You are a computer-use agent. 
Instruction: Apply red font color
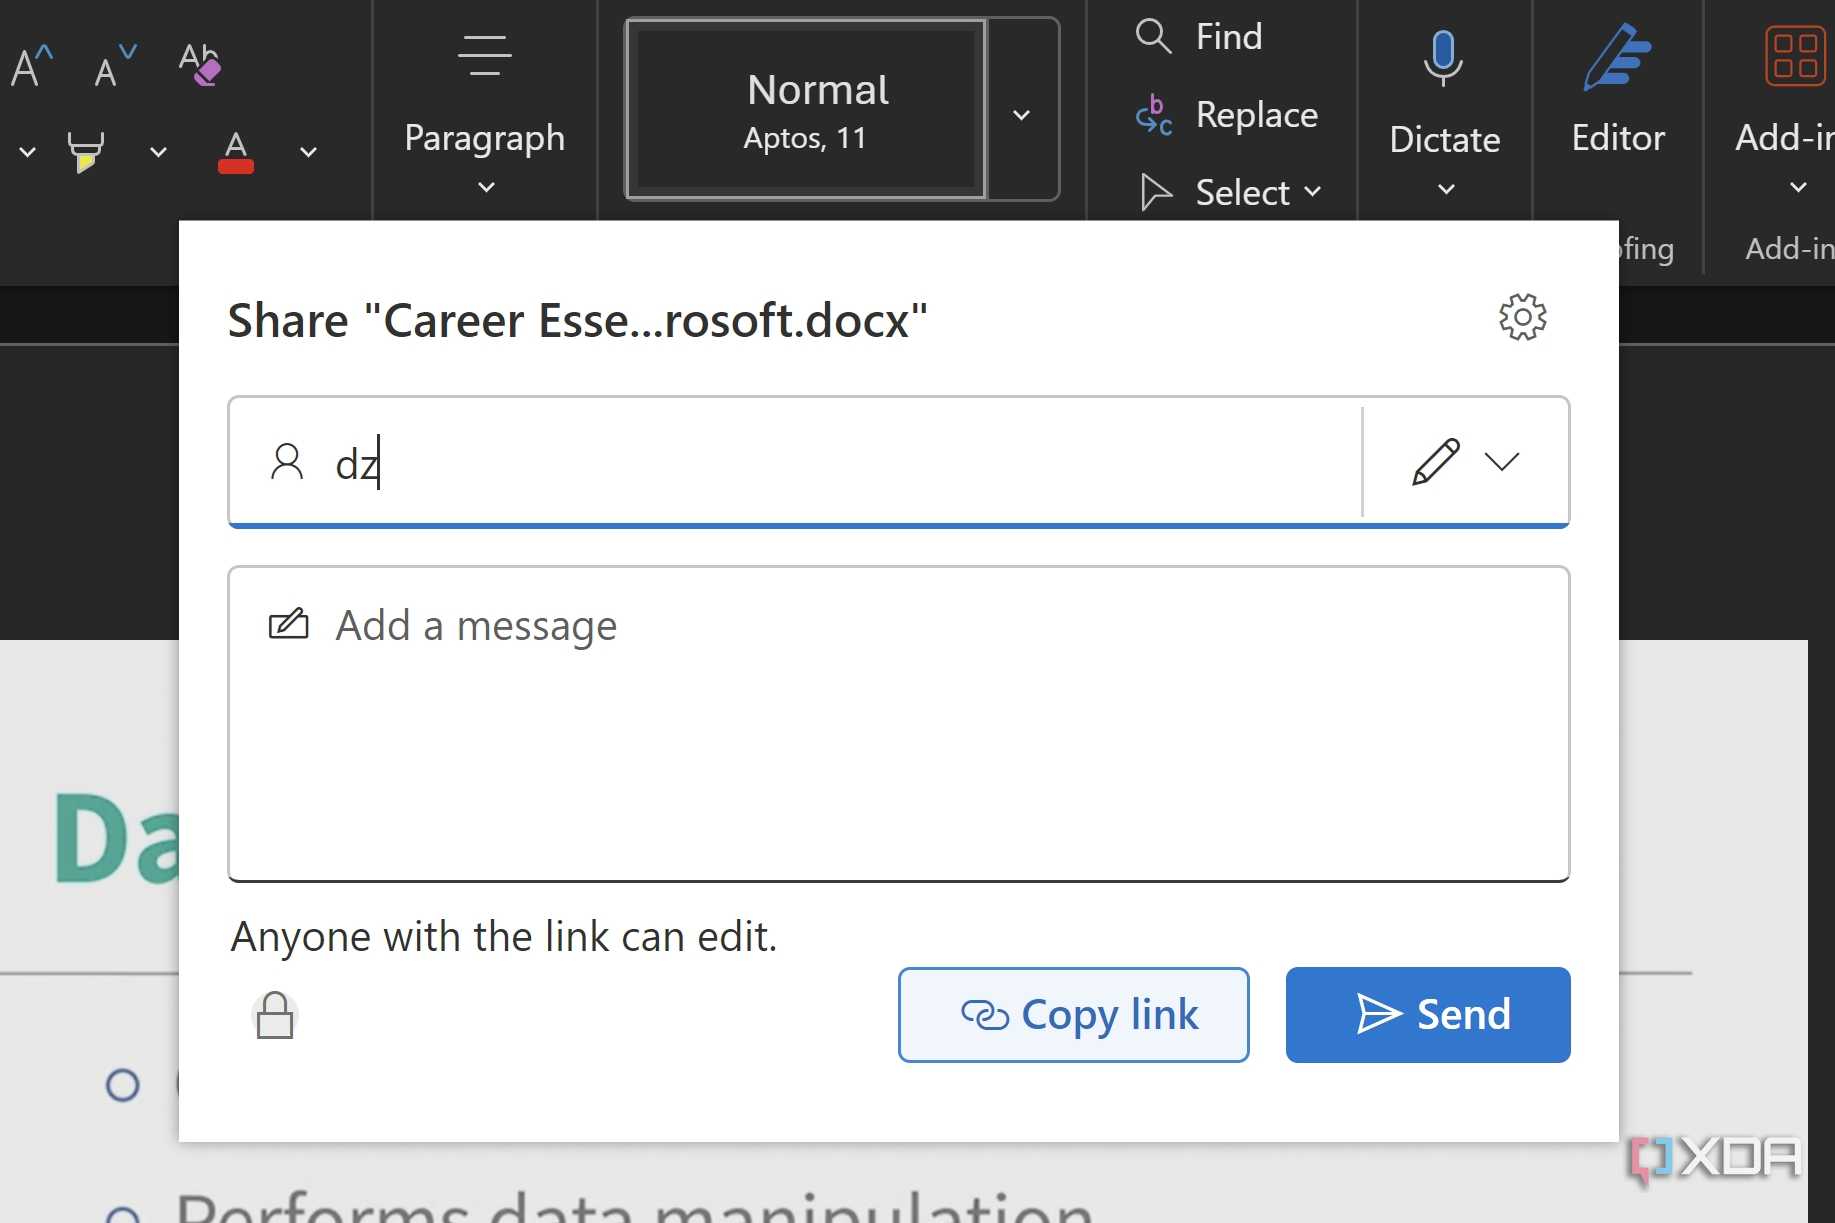[x=236, y=152]
